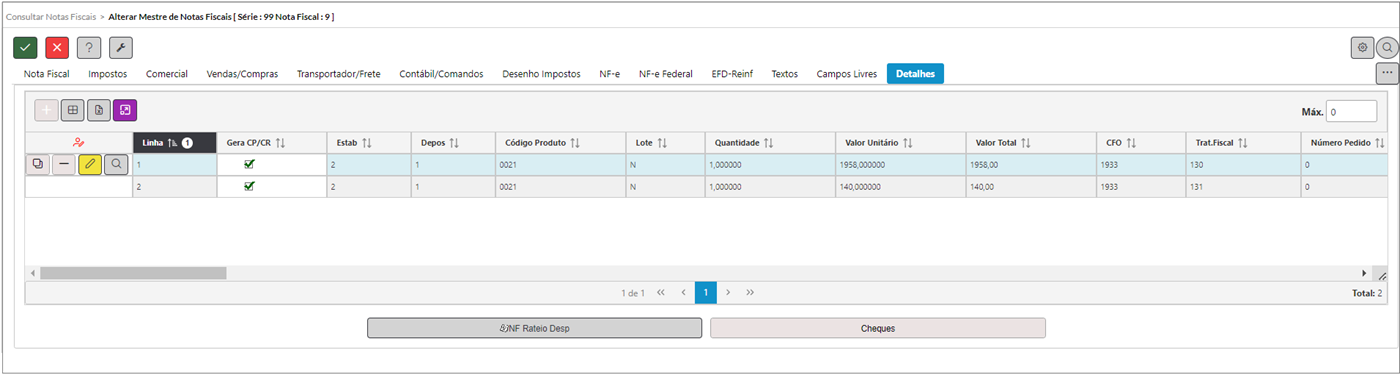Toggle Gera CP/CR checkbox in line 1

[249, 163]
